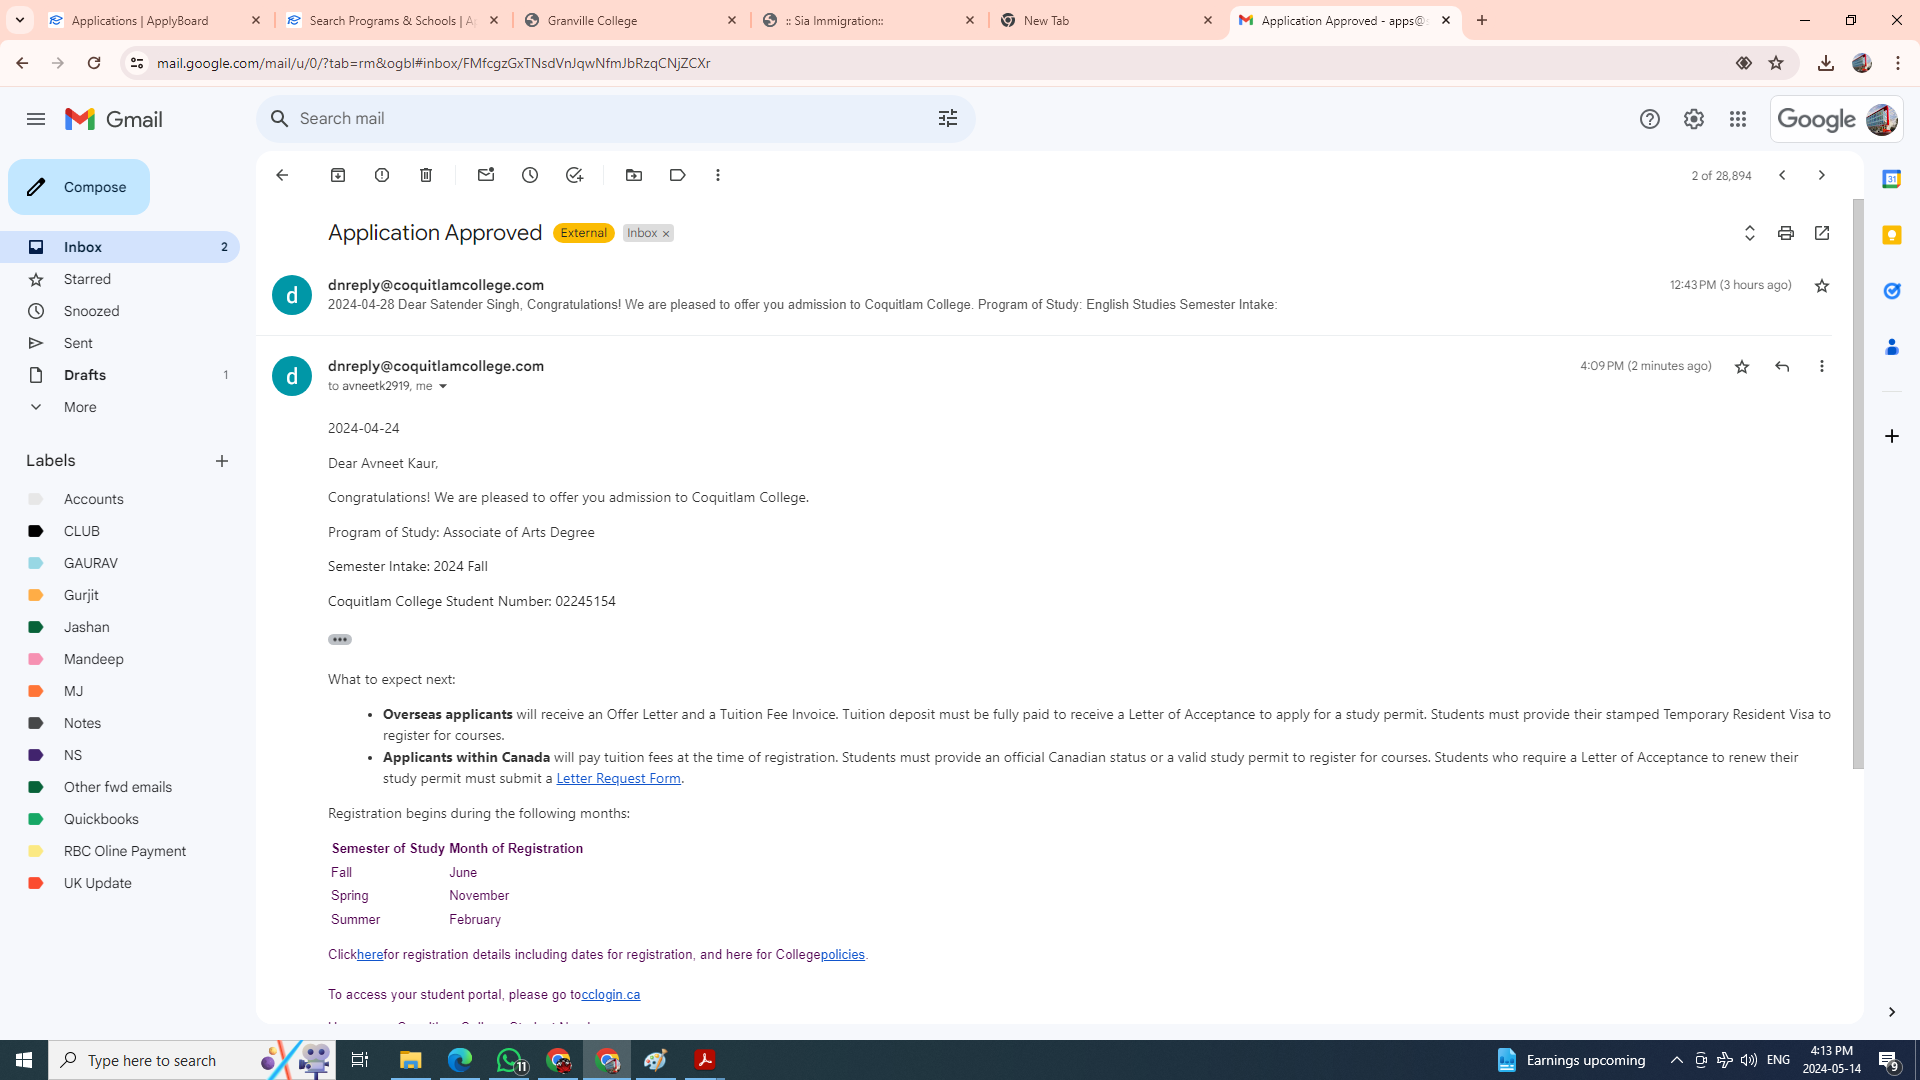
Task: Show search options filter icon
Action: [948, 118]
